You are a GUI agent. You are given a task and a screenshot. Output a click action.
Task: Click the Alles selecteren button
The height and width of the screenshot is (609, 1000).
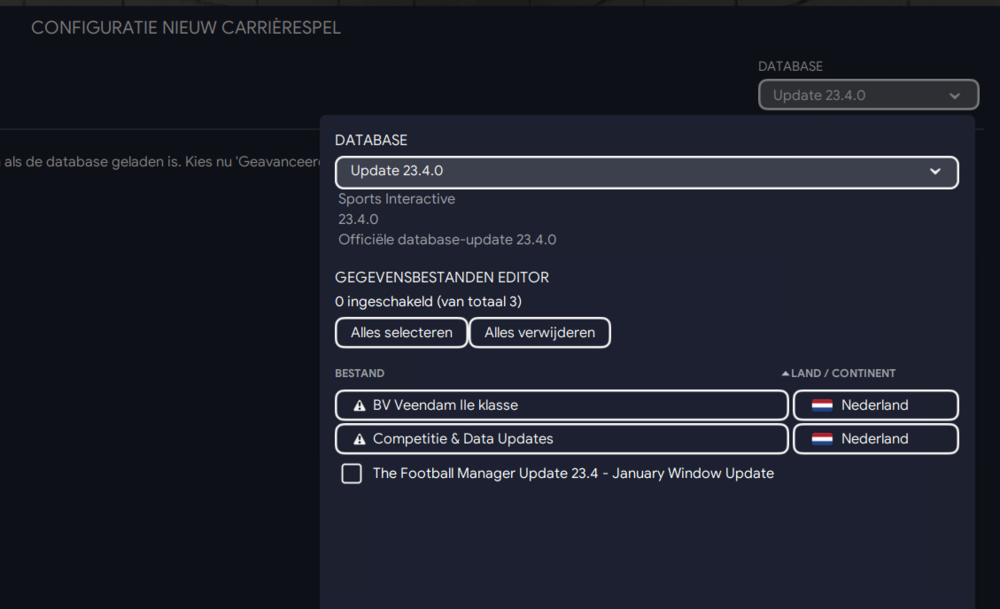(401, 332)
